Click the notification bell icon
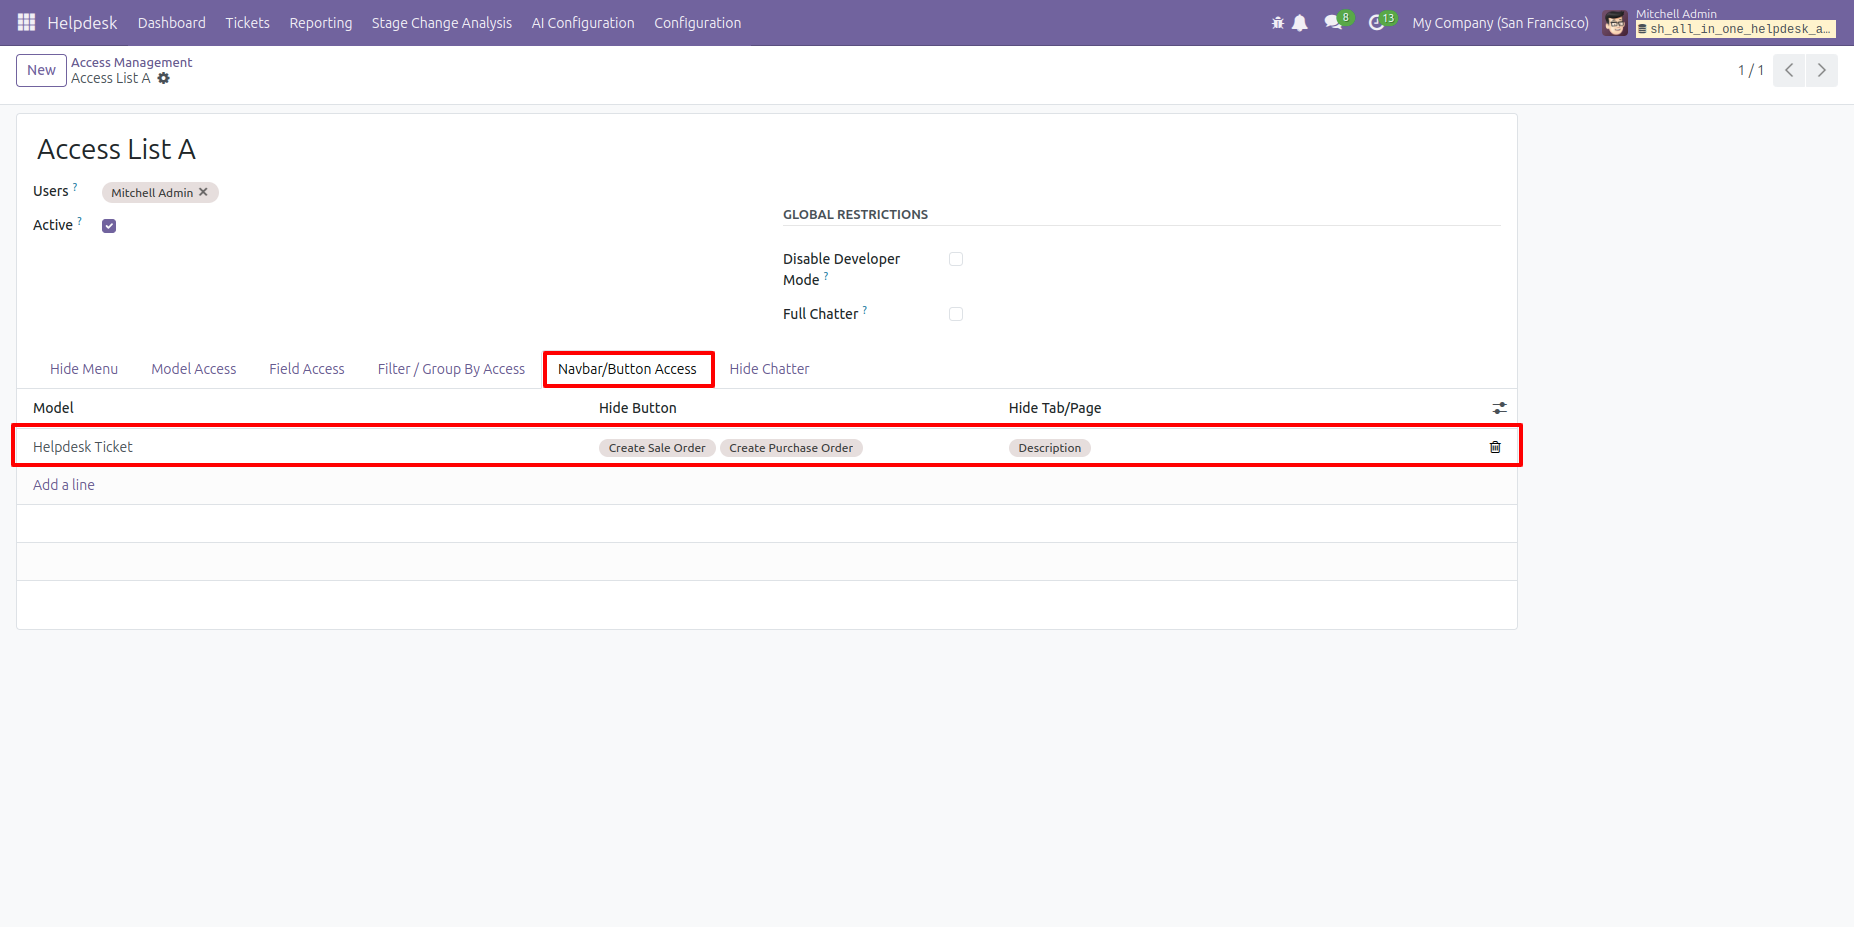1854x927 pixels. pos(1300,23)
